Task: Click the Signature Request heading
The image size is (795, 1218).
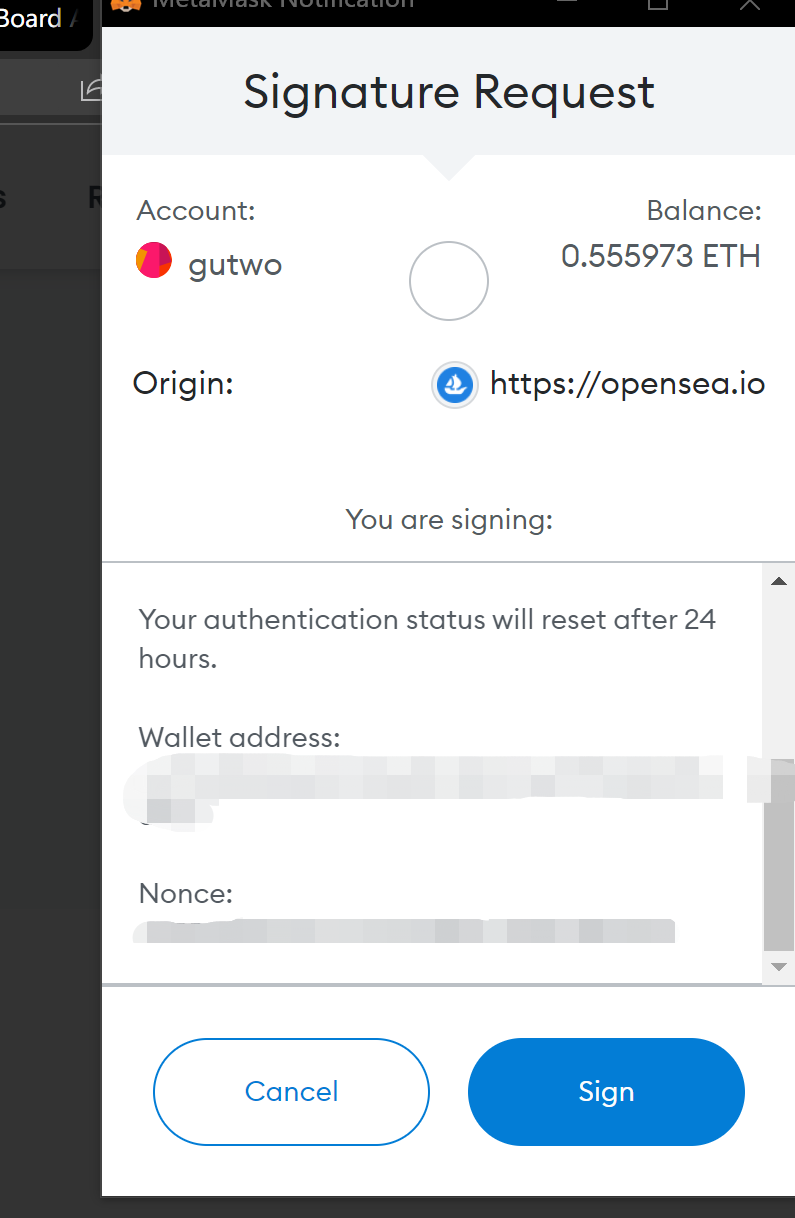Action: [449, 92]
